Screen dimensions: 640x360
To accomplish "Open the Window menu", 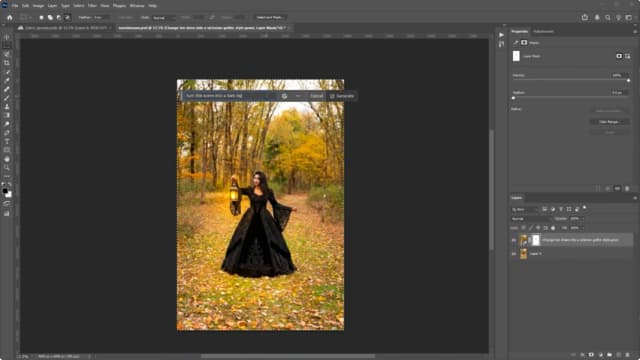I will tap(137, 6).
